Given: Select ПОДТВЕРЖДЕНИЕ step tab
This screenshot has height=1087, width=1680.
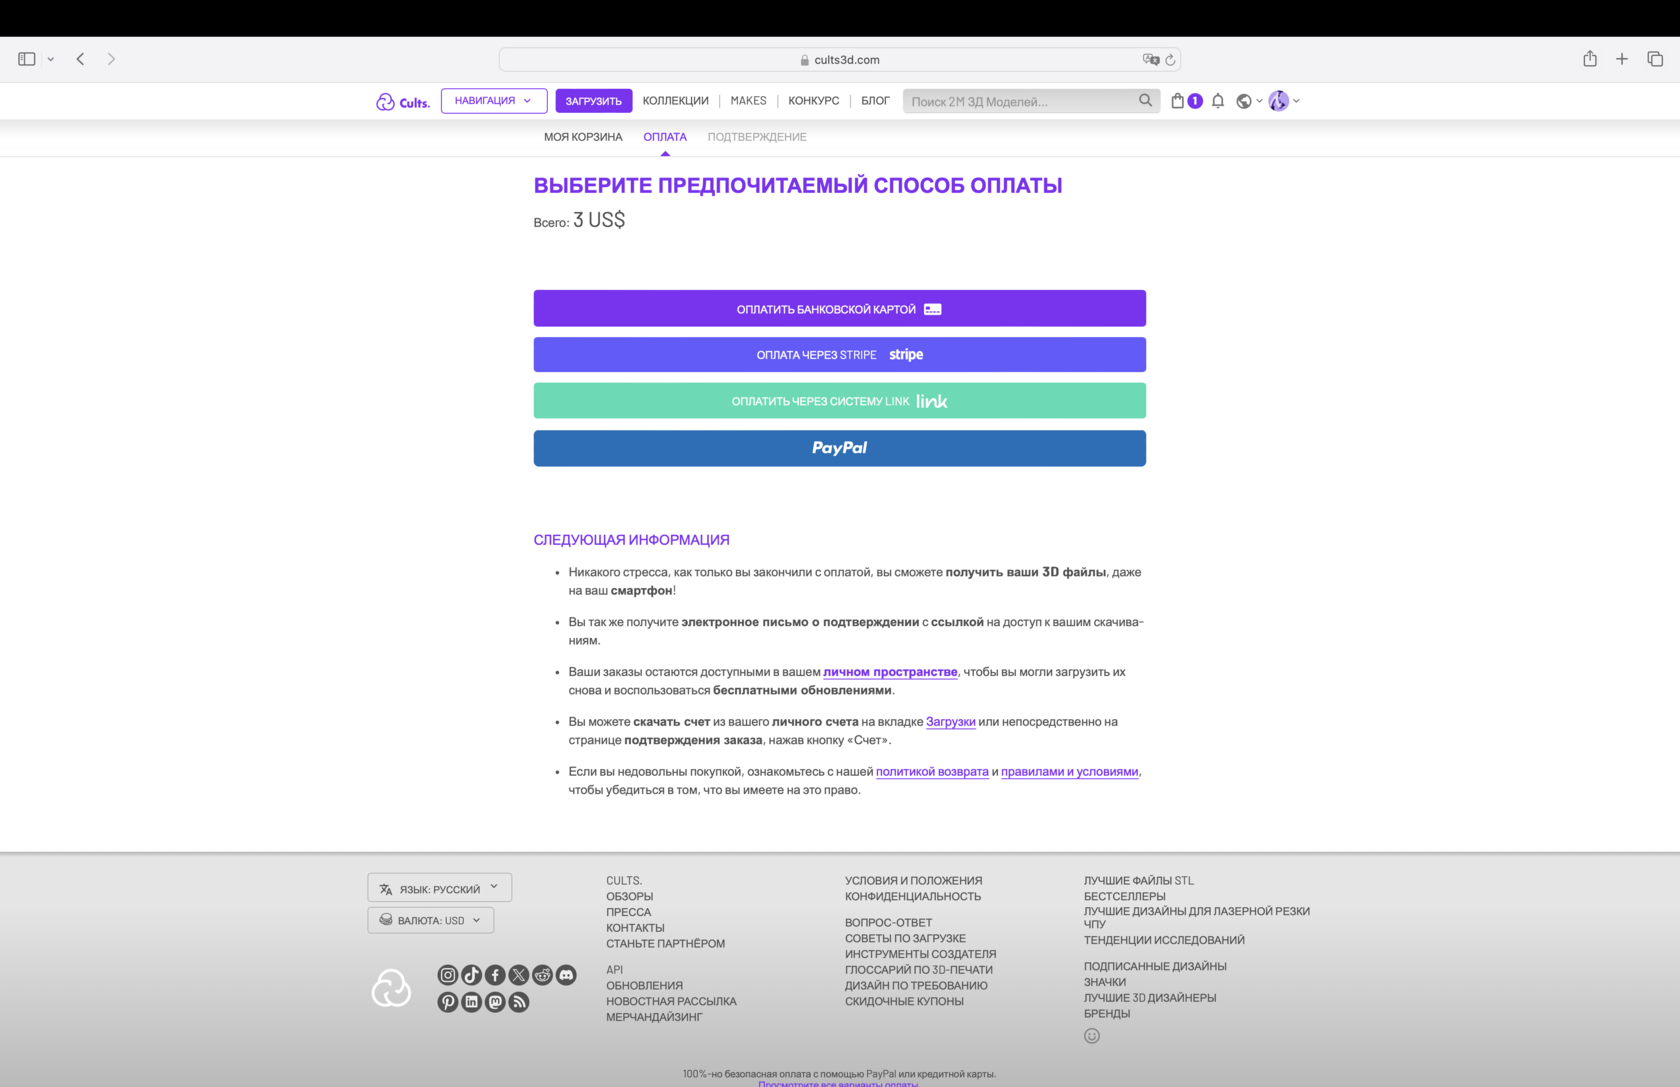Looking at the screenshot, I should pos(757,137).
